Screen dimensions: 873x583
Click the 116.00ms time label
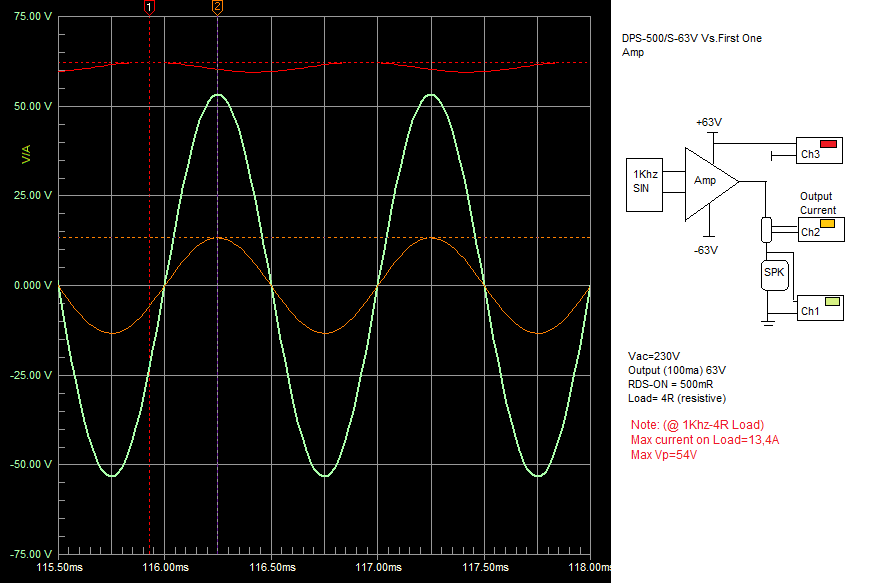[x=165, y=567]
